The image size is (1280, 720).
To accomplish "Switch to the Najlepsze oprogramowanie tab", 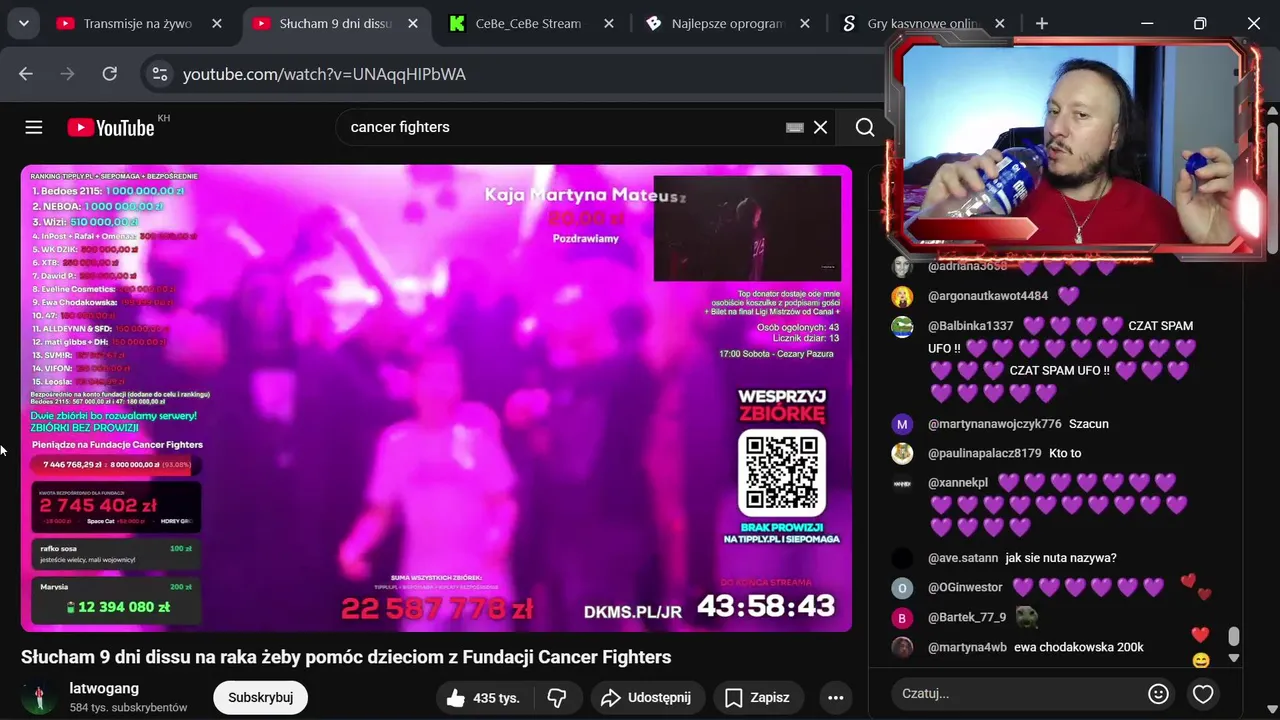I will click(x=728, y=23).
